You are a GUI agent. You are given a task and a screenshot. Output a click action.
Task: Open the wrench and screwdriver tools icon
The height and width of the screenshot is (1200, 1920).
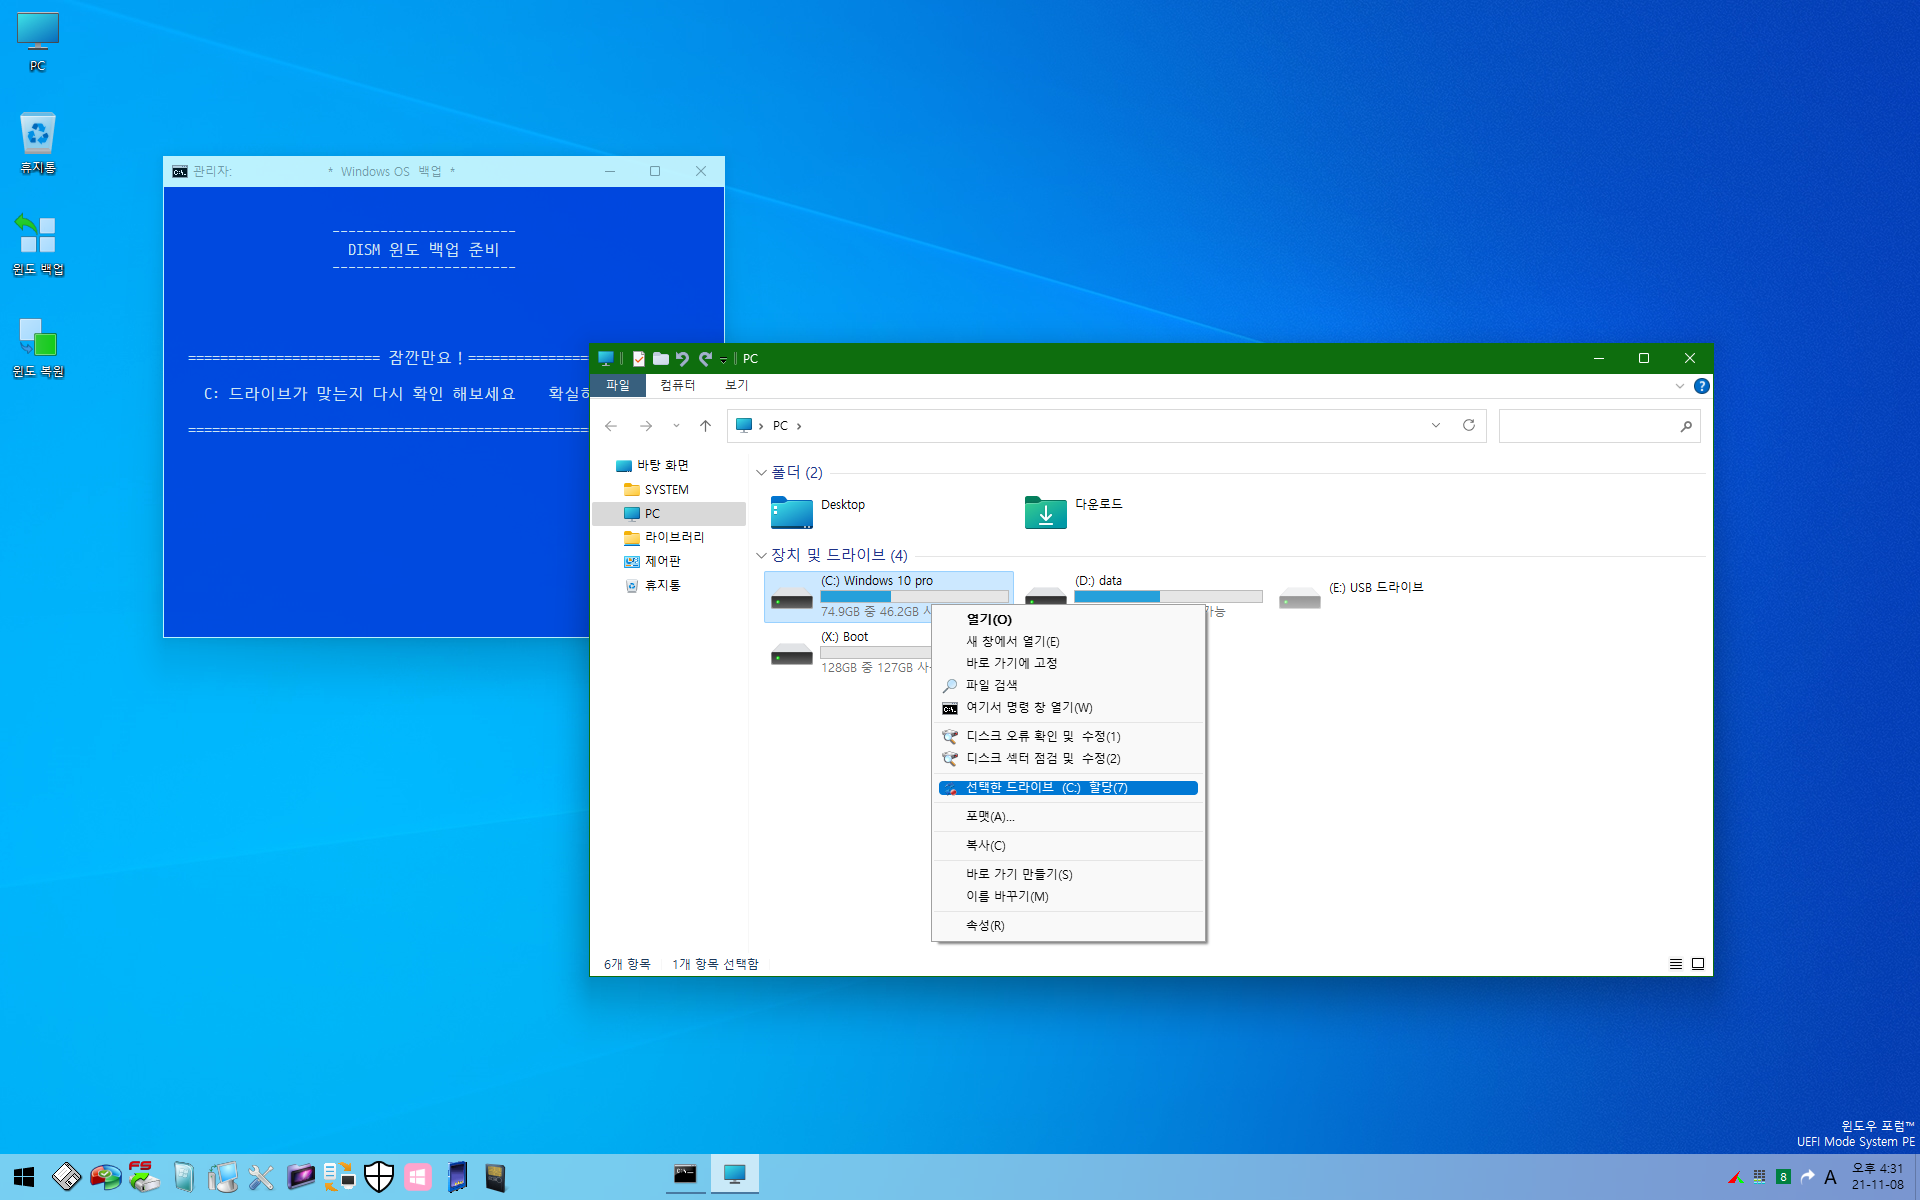tap(261, 1177)
